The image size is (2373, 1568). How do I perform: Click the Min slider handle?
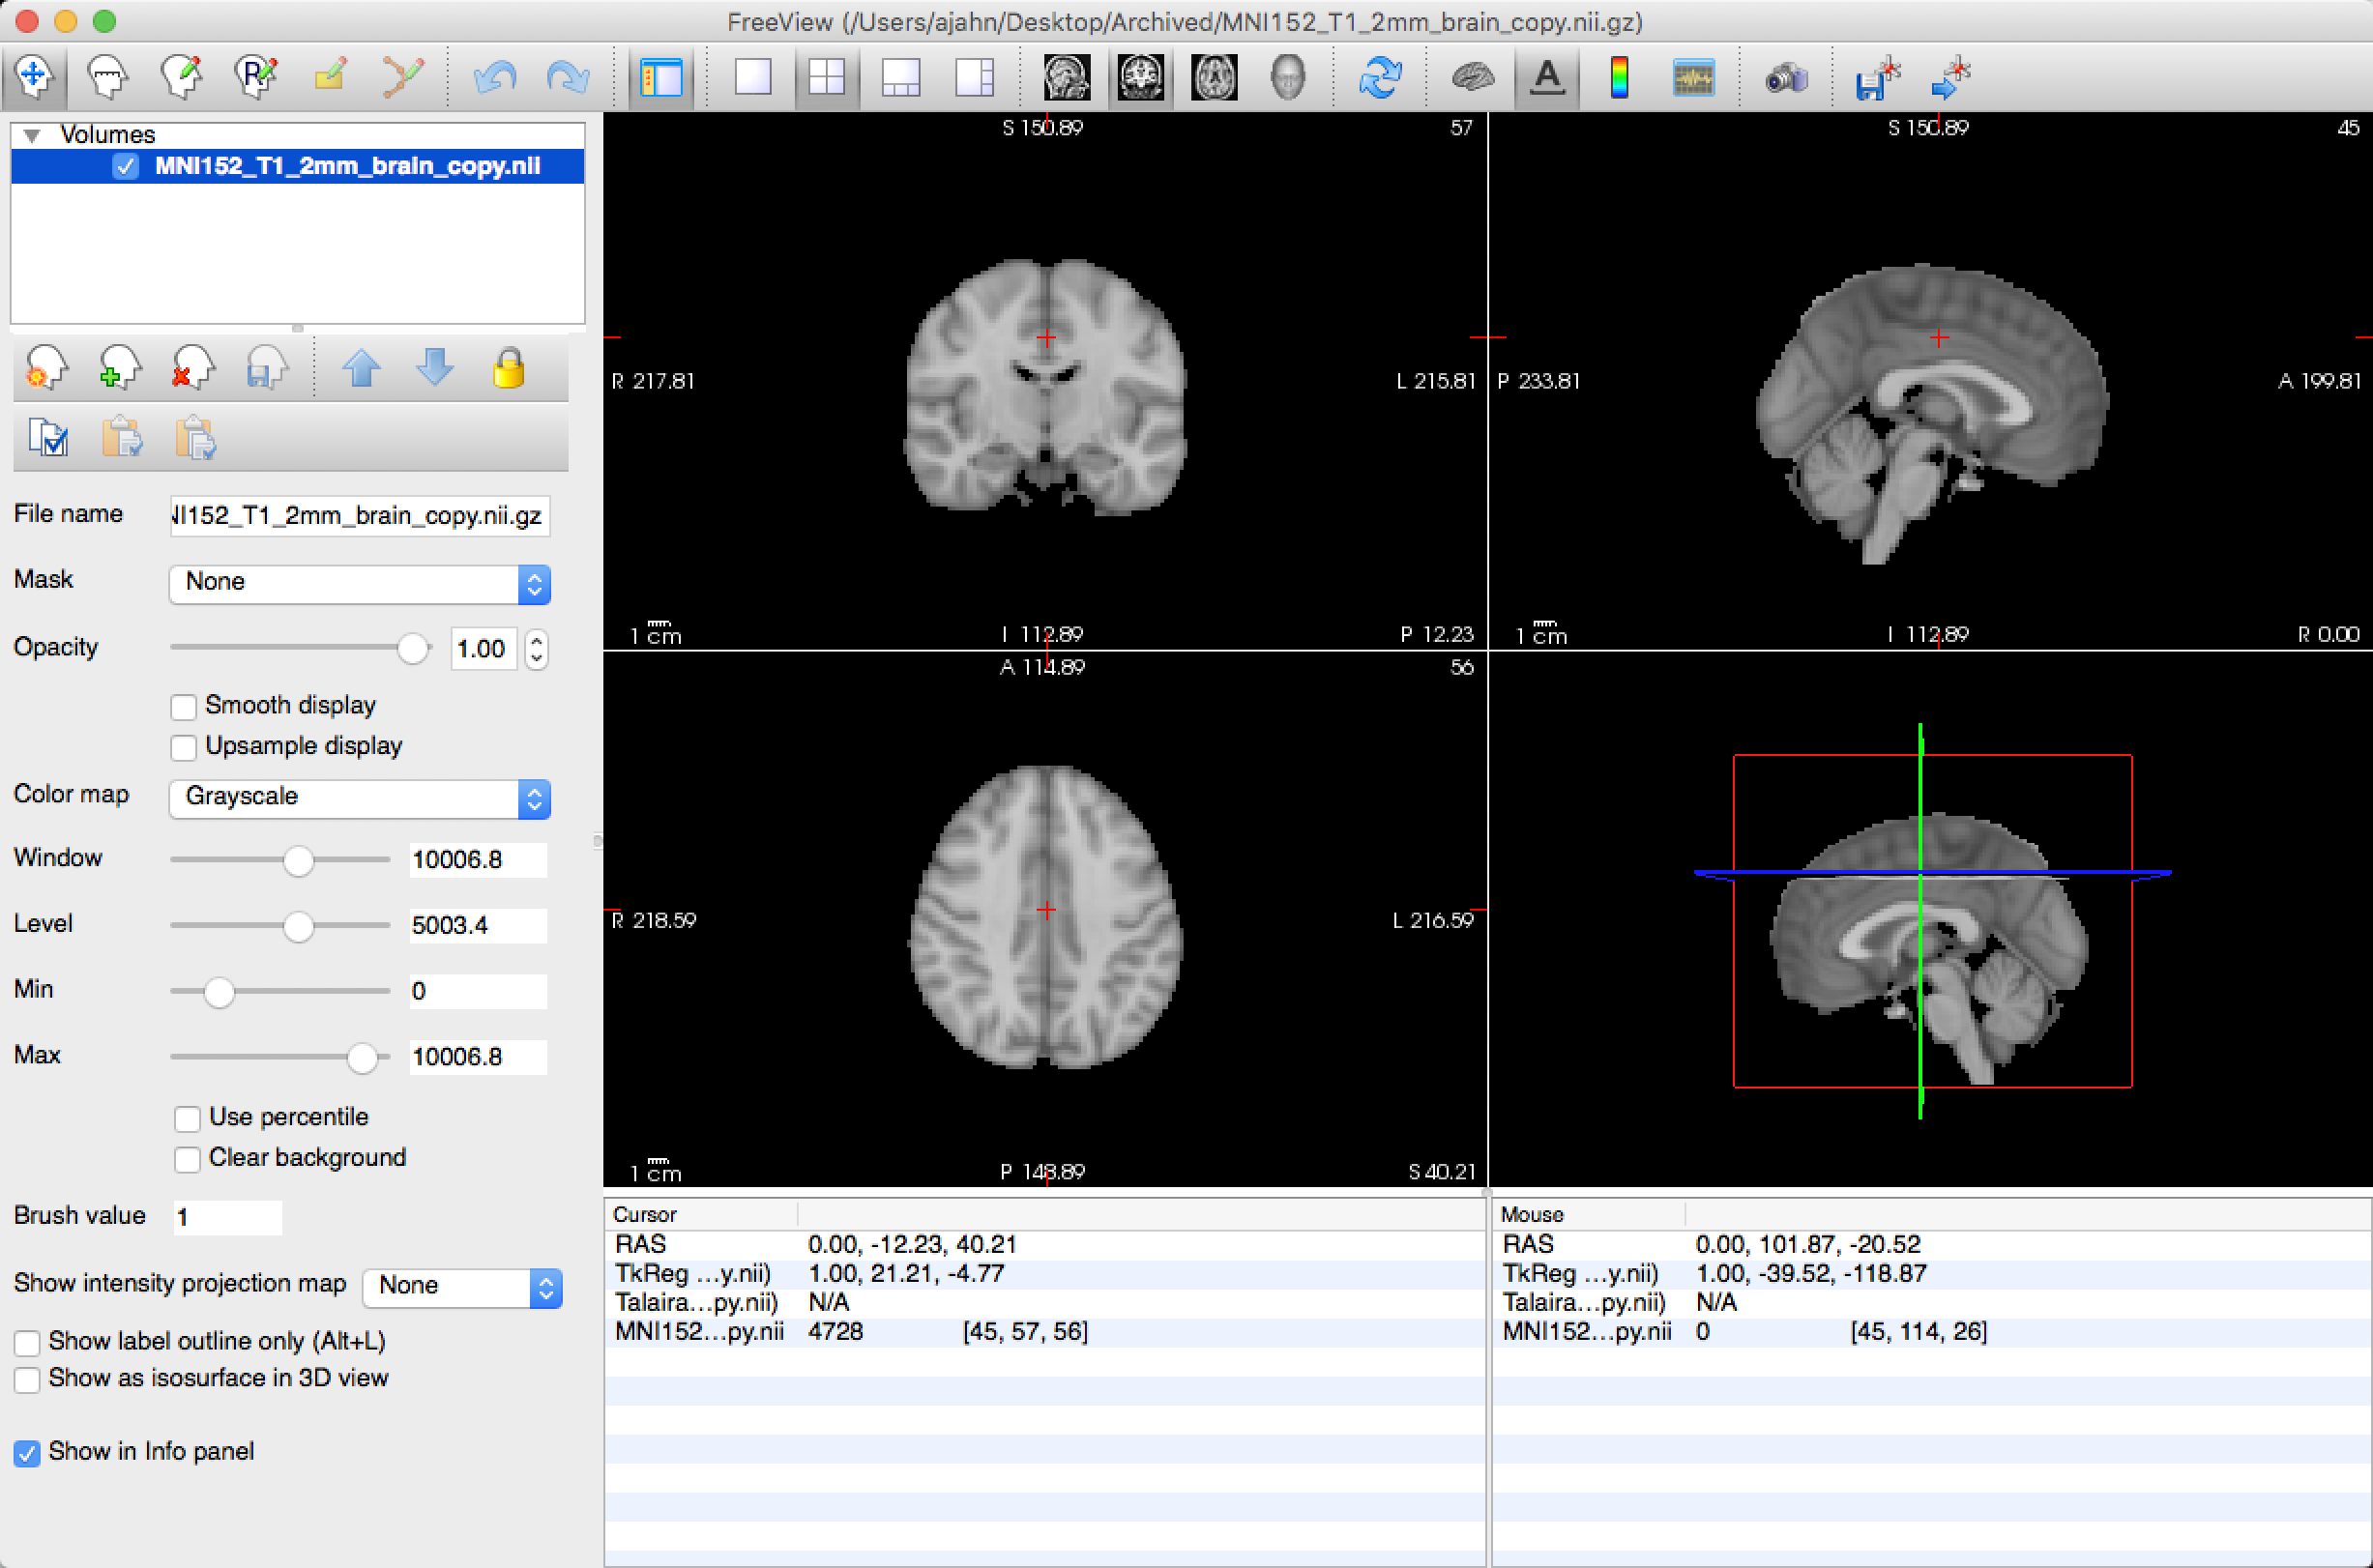point(219,992)
